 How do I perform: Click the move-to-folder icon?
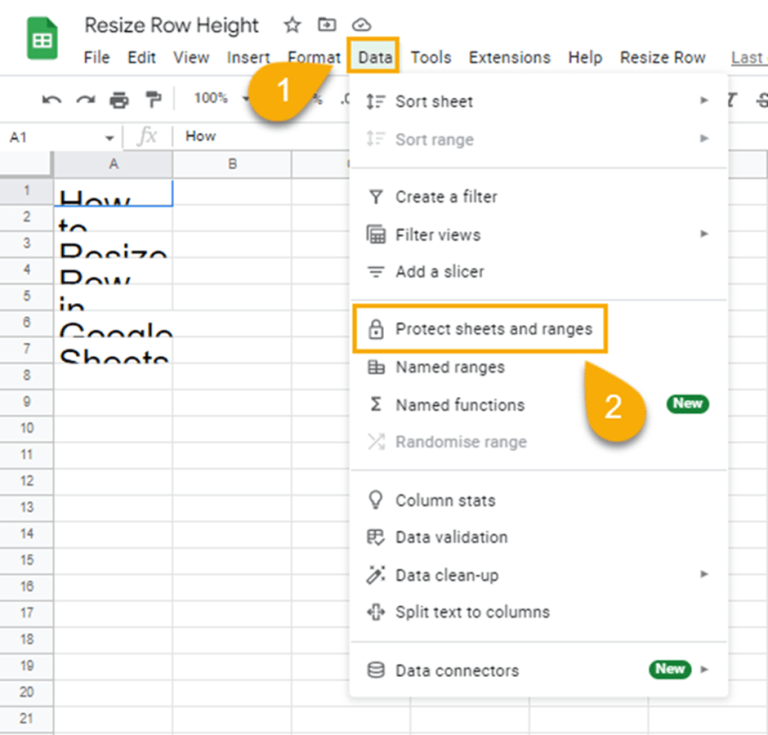pyautogui.click(x=327, y=24)
